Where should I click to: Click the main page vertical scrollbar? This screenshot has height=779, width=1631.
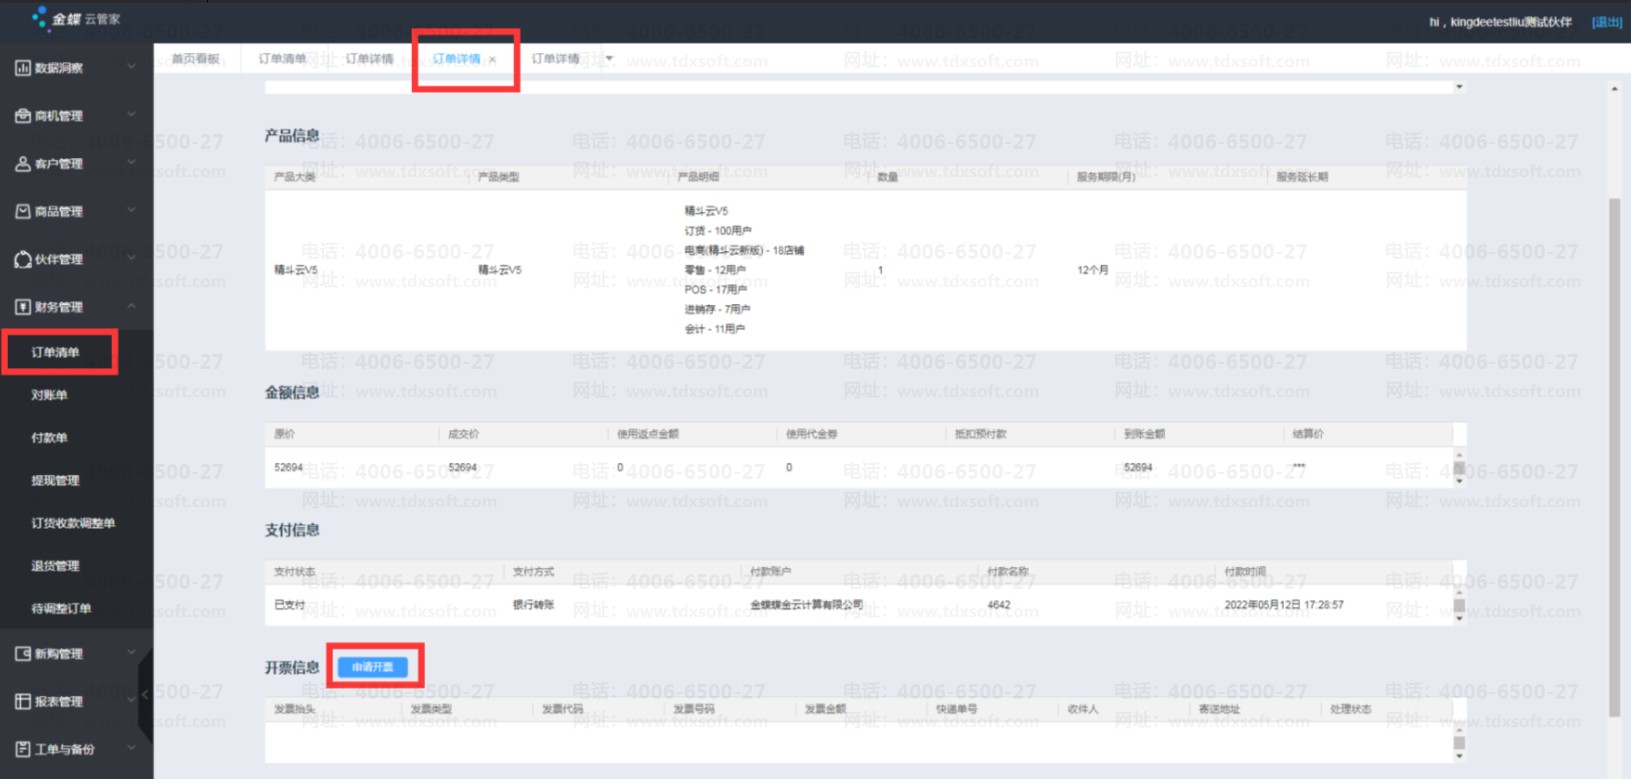pyautogui.click(x=1613, y=450)
